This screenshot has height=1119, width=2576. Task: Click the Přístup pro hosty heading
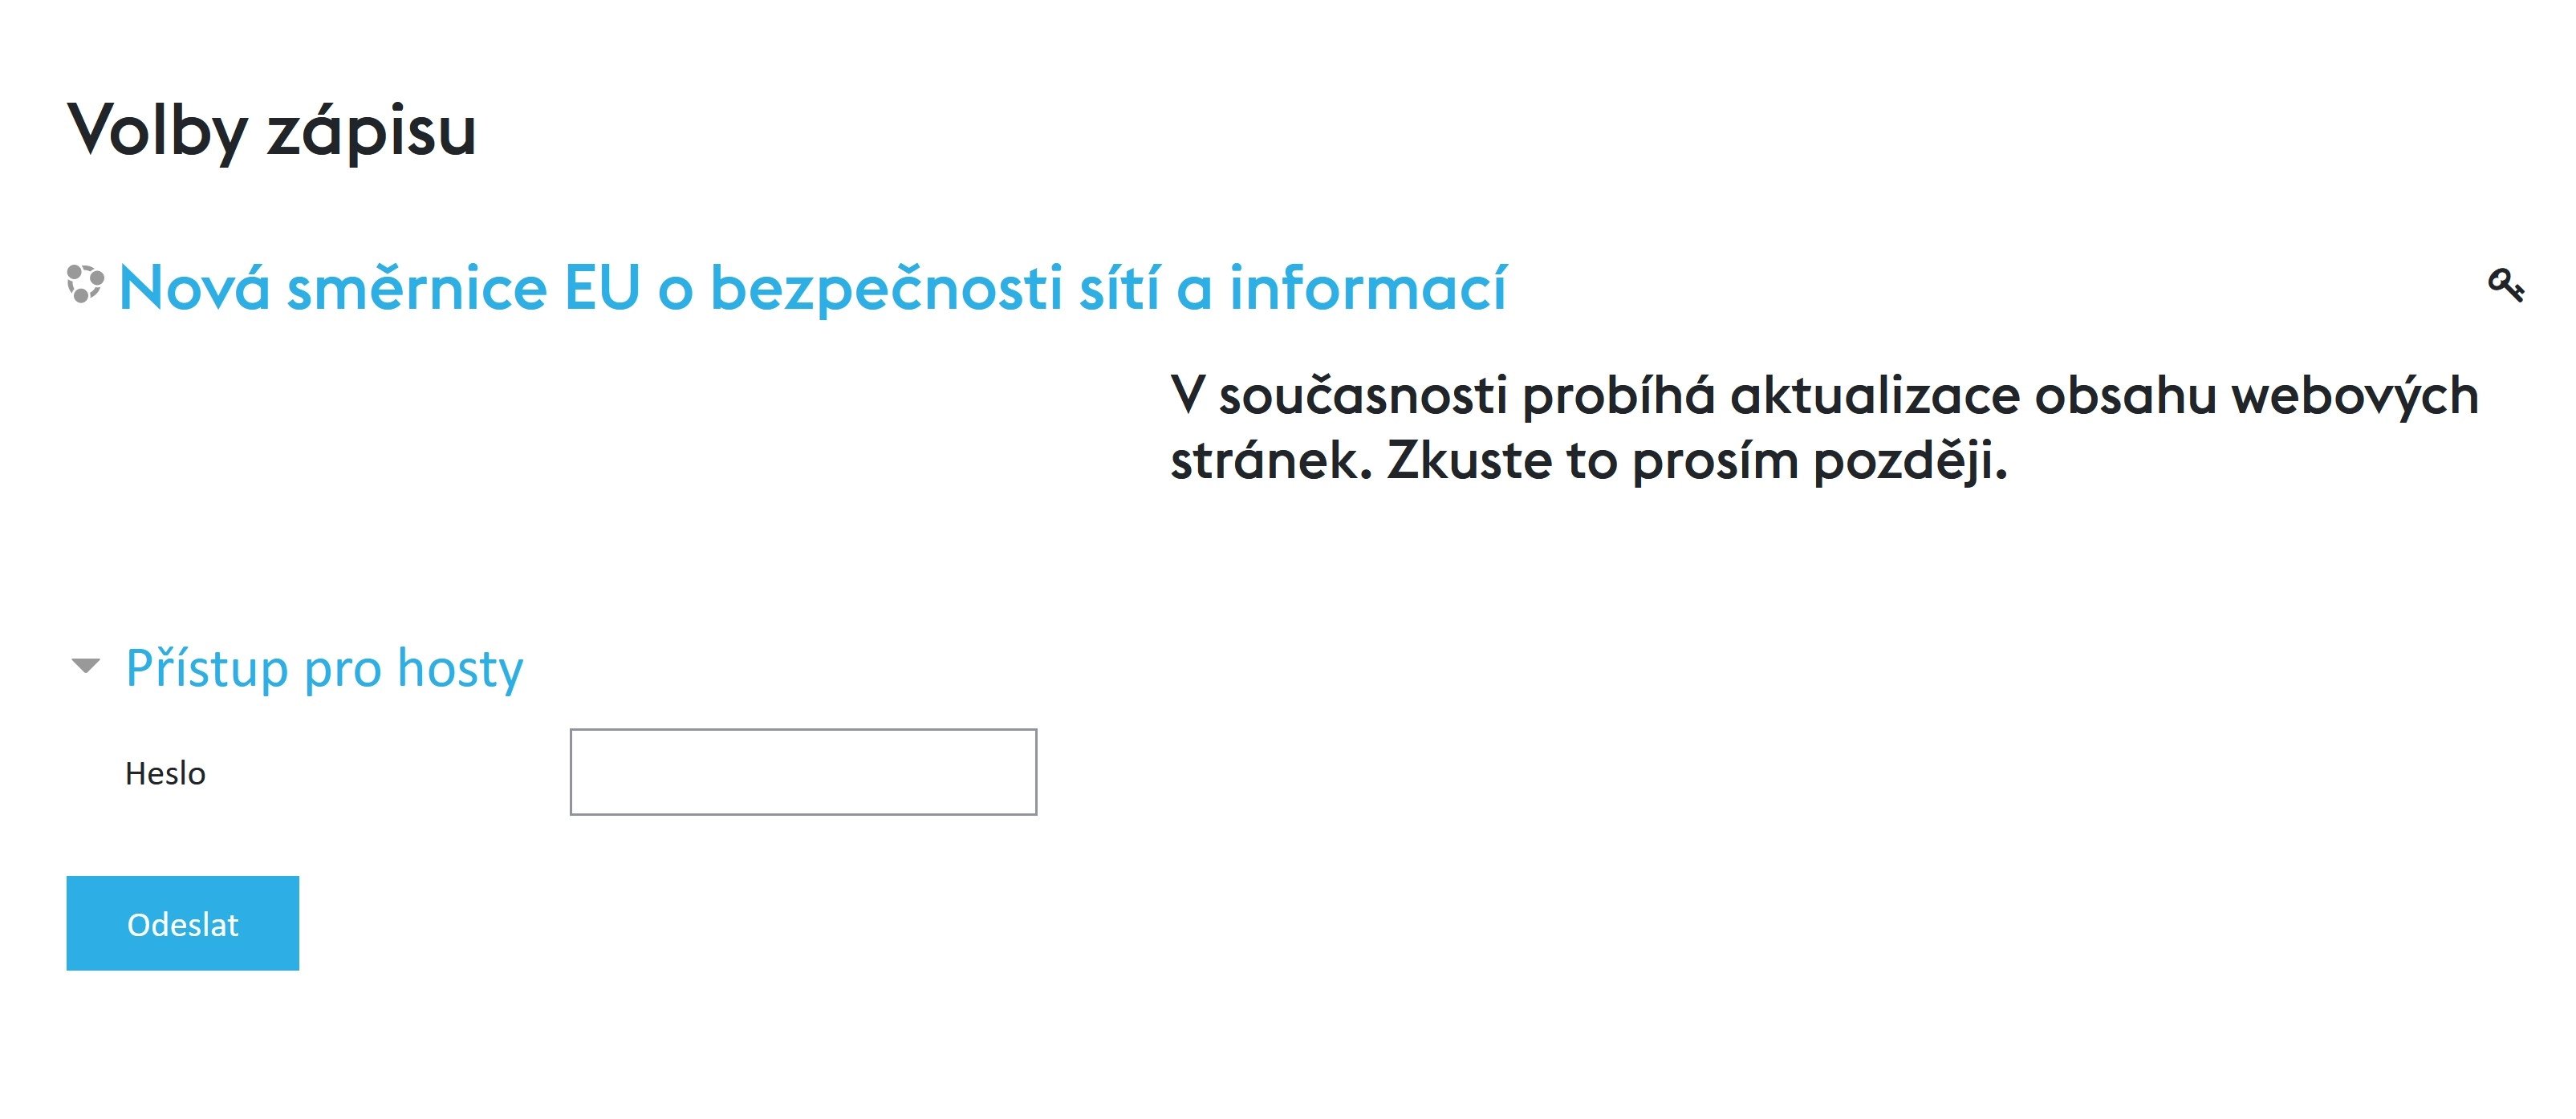tap(324, 668)
